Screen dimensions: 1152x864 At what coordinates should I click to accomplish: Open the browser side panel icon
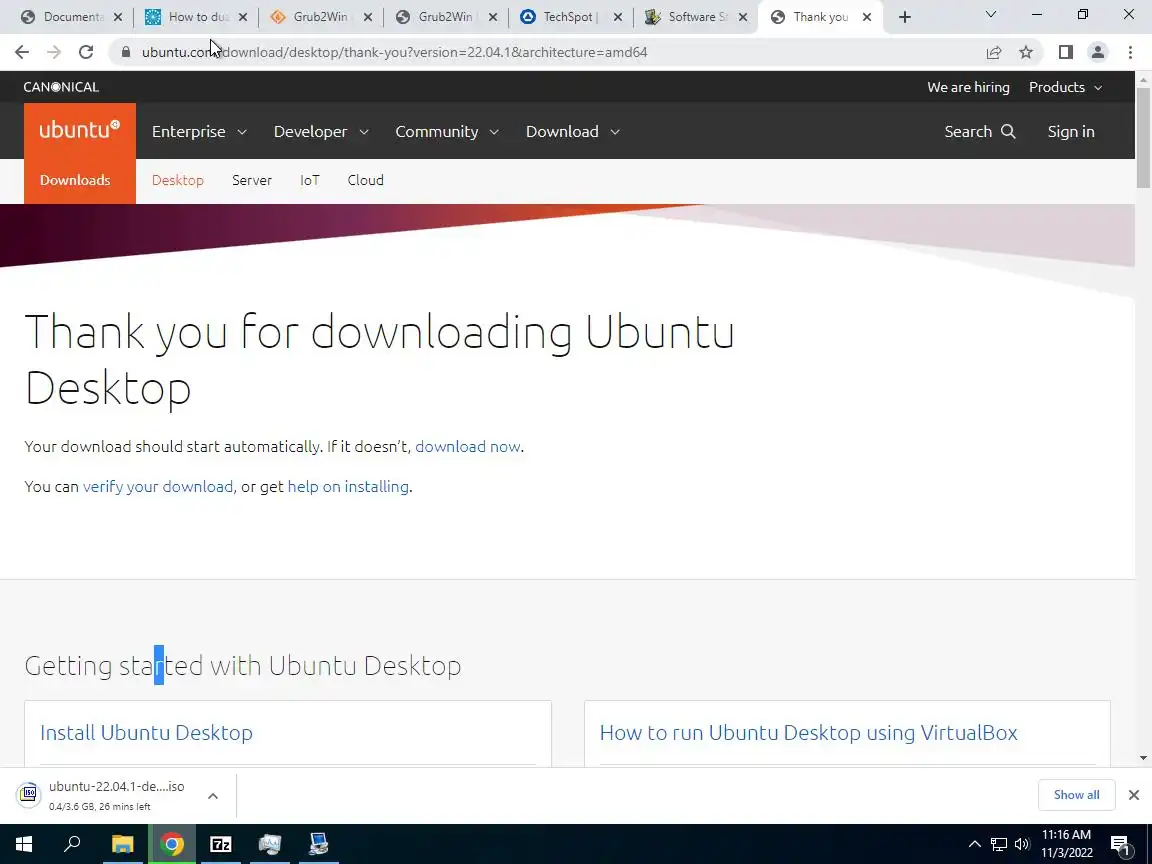(x=1065, y=51)
